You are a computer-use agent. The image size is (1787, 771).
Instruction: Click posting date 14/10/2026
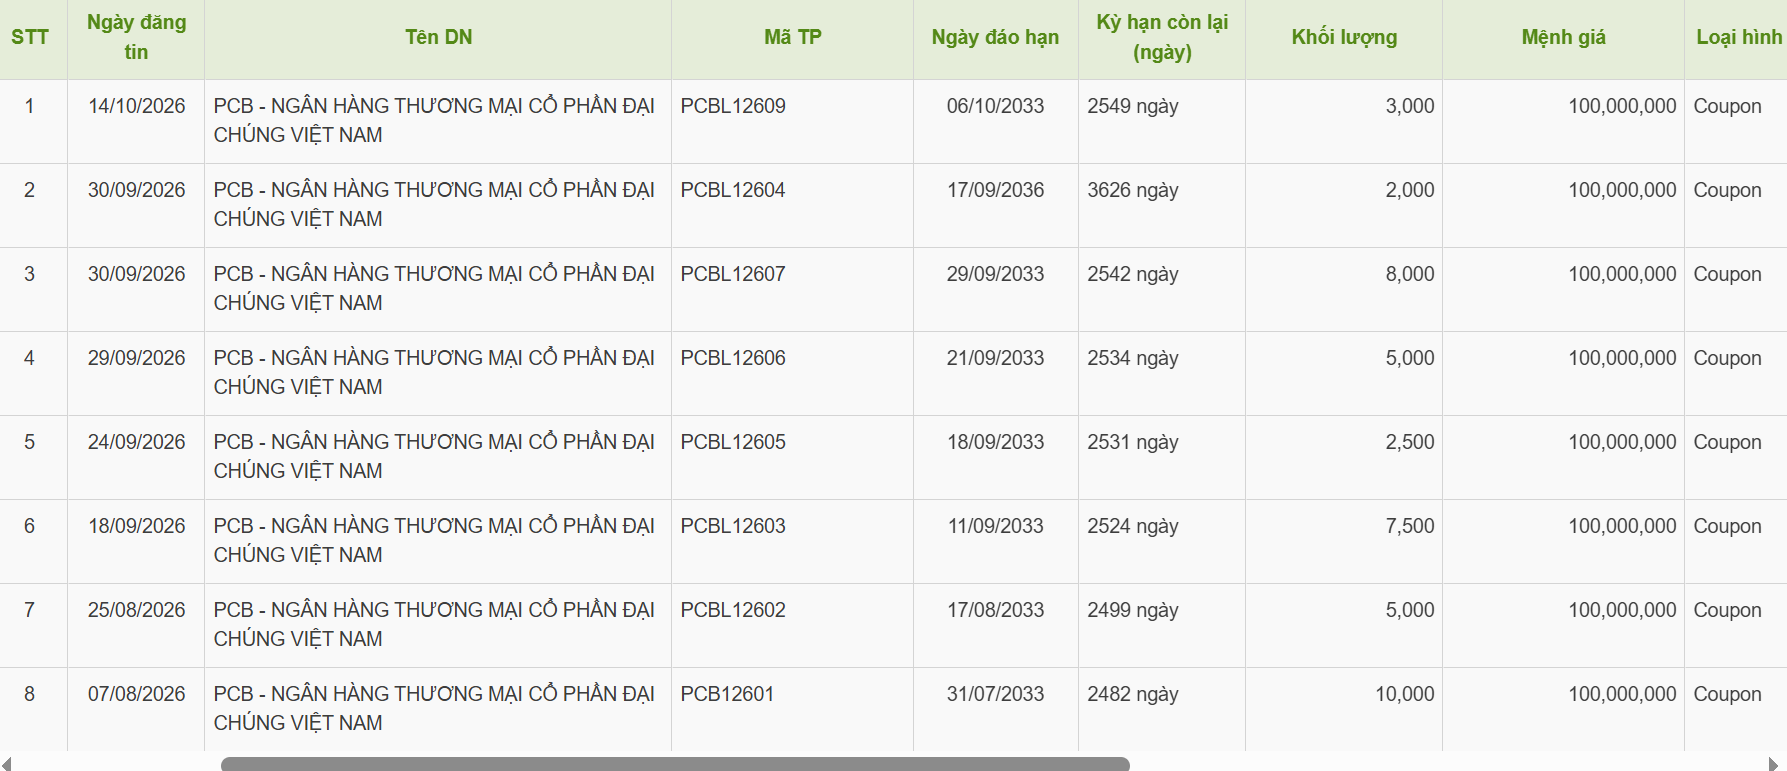137,106
